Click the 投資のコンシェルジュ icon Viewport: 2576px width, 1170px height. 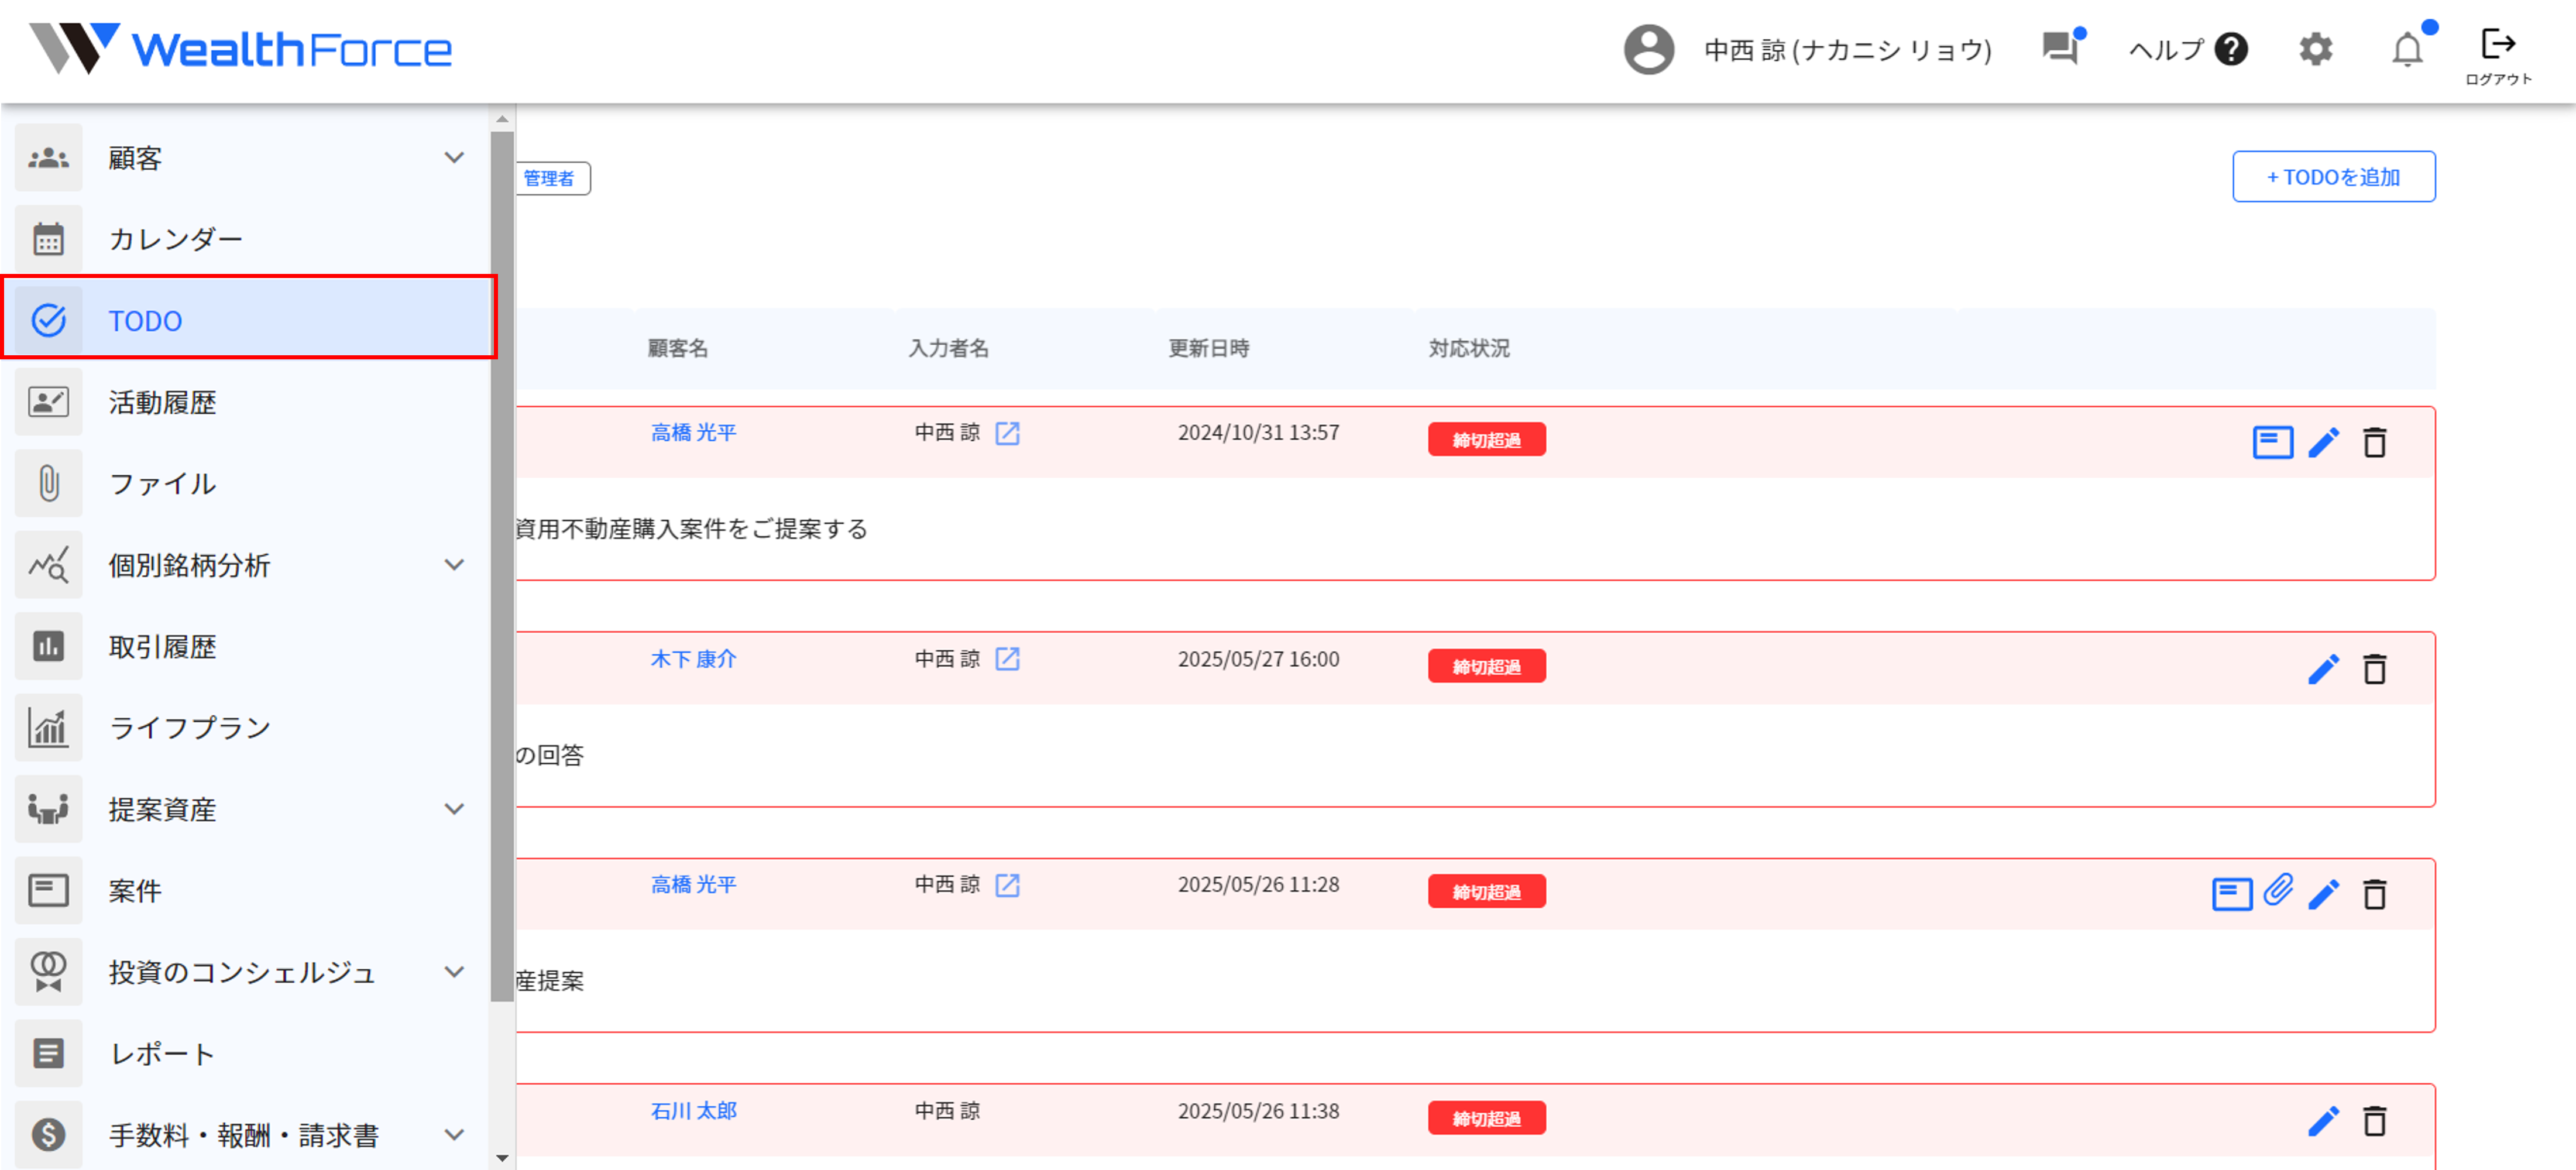[48, 972]
